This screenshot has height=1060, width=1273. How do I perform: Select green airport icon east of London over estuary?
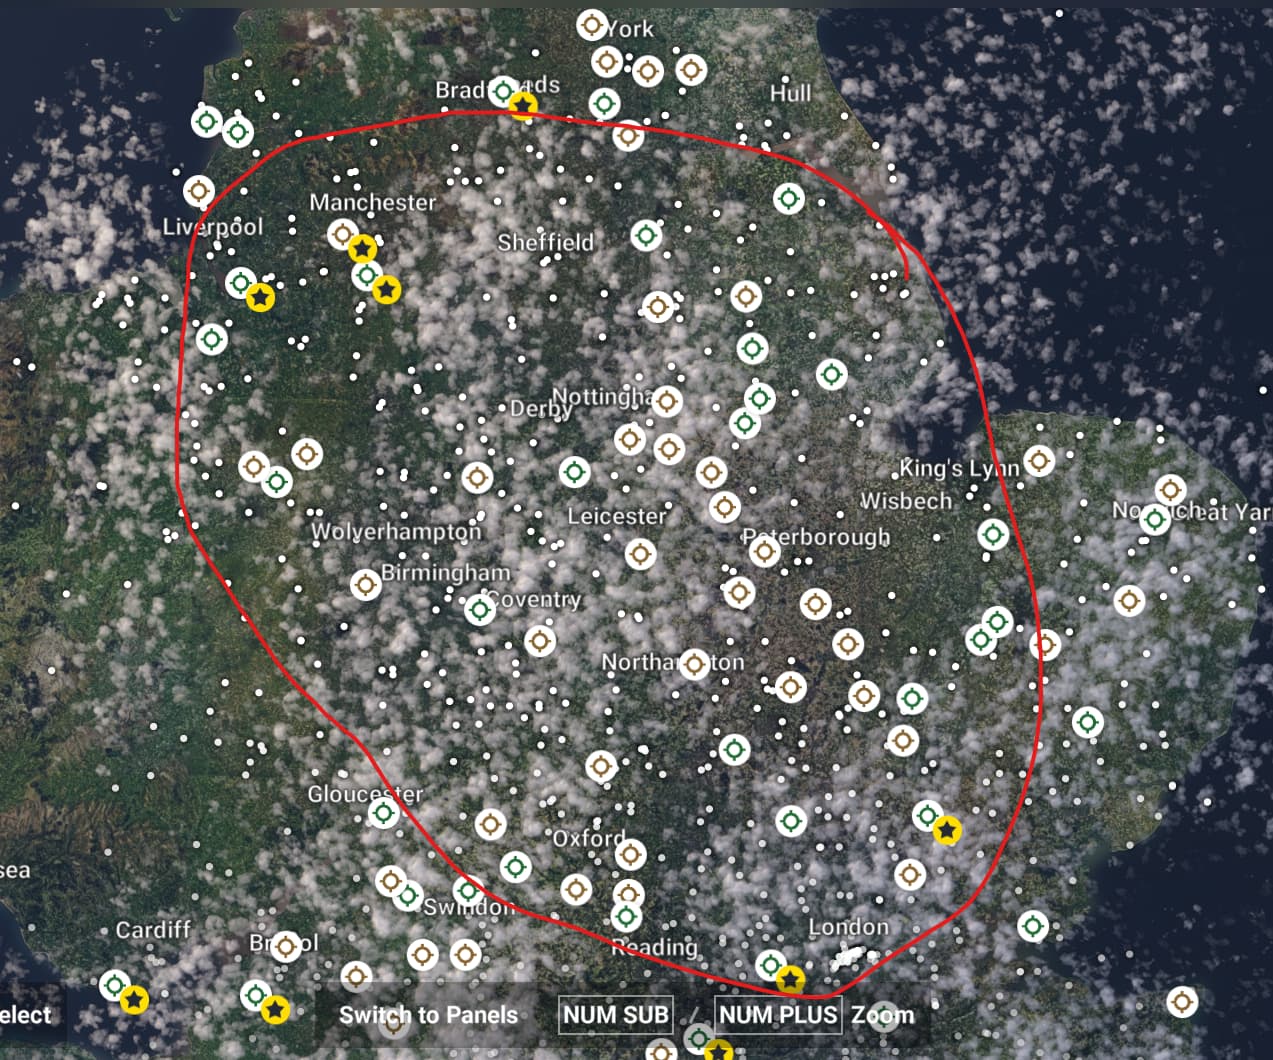(x=1033, y=926)
